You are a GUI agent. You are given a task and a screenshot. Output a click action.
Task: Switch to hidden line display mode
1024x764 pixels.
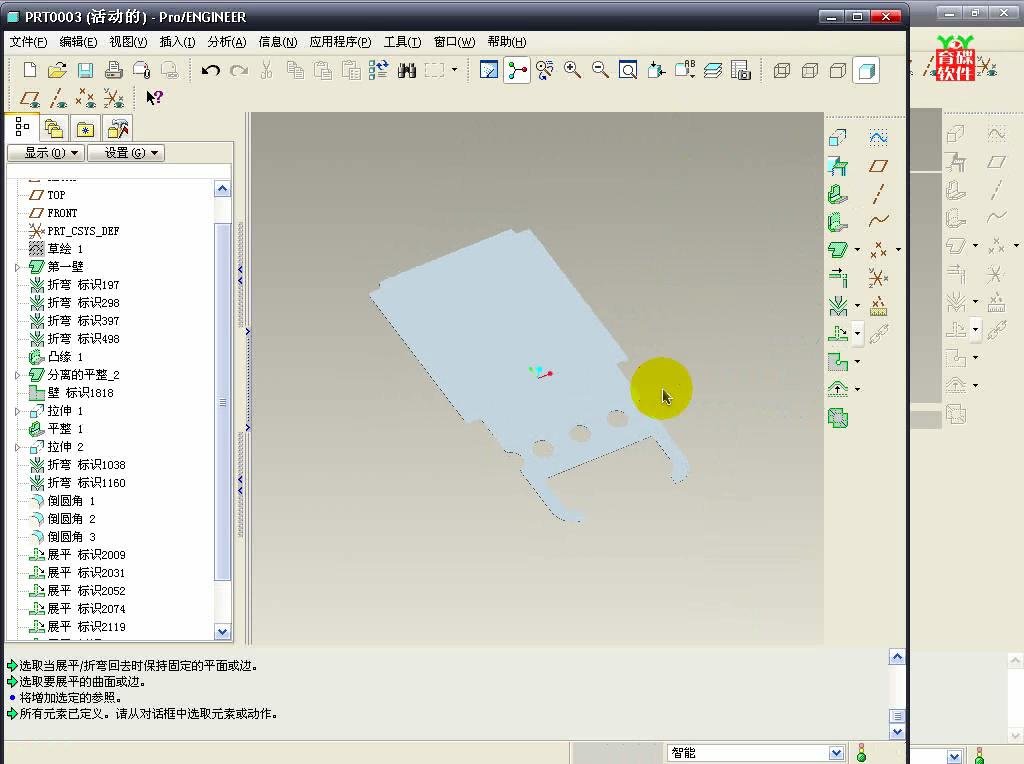pos(810,70)
